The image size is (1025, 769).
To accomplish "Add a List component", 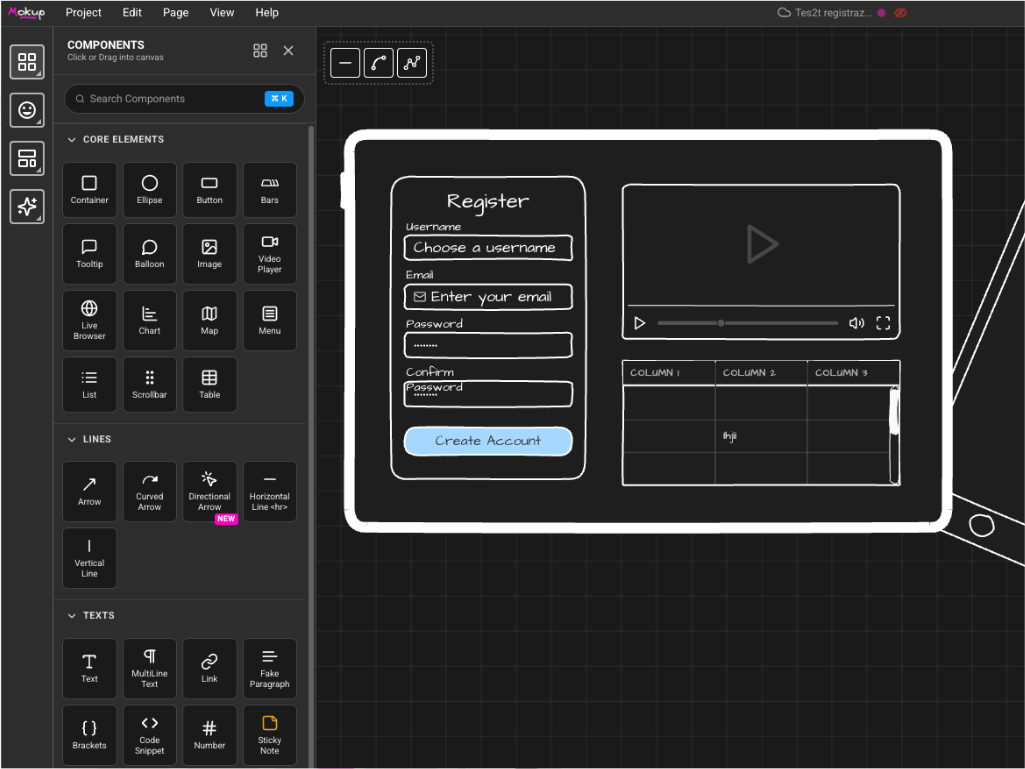I will pos(90,384).
